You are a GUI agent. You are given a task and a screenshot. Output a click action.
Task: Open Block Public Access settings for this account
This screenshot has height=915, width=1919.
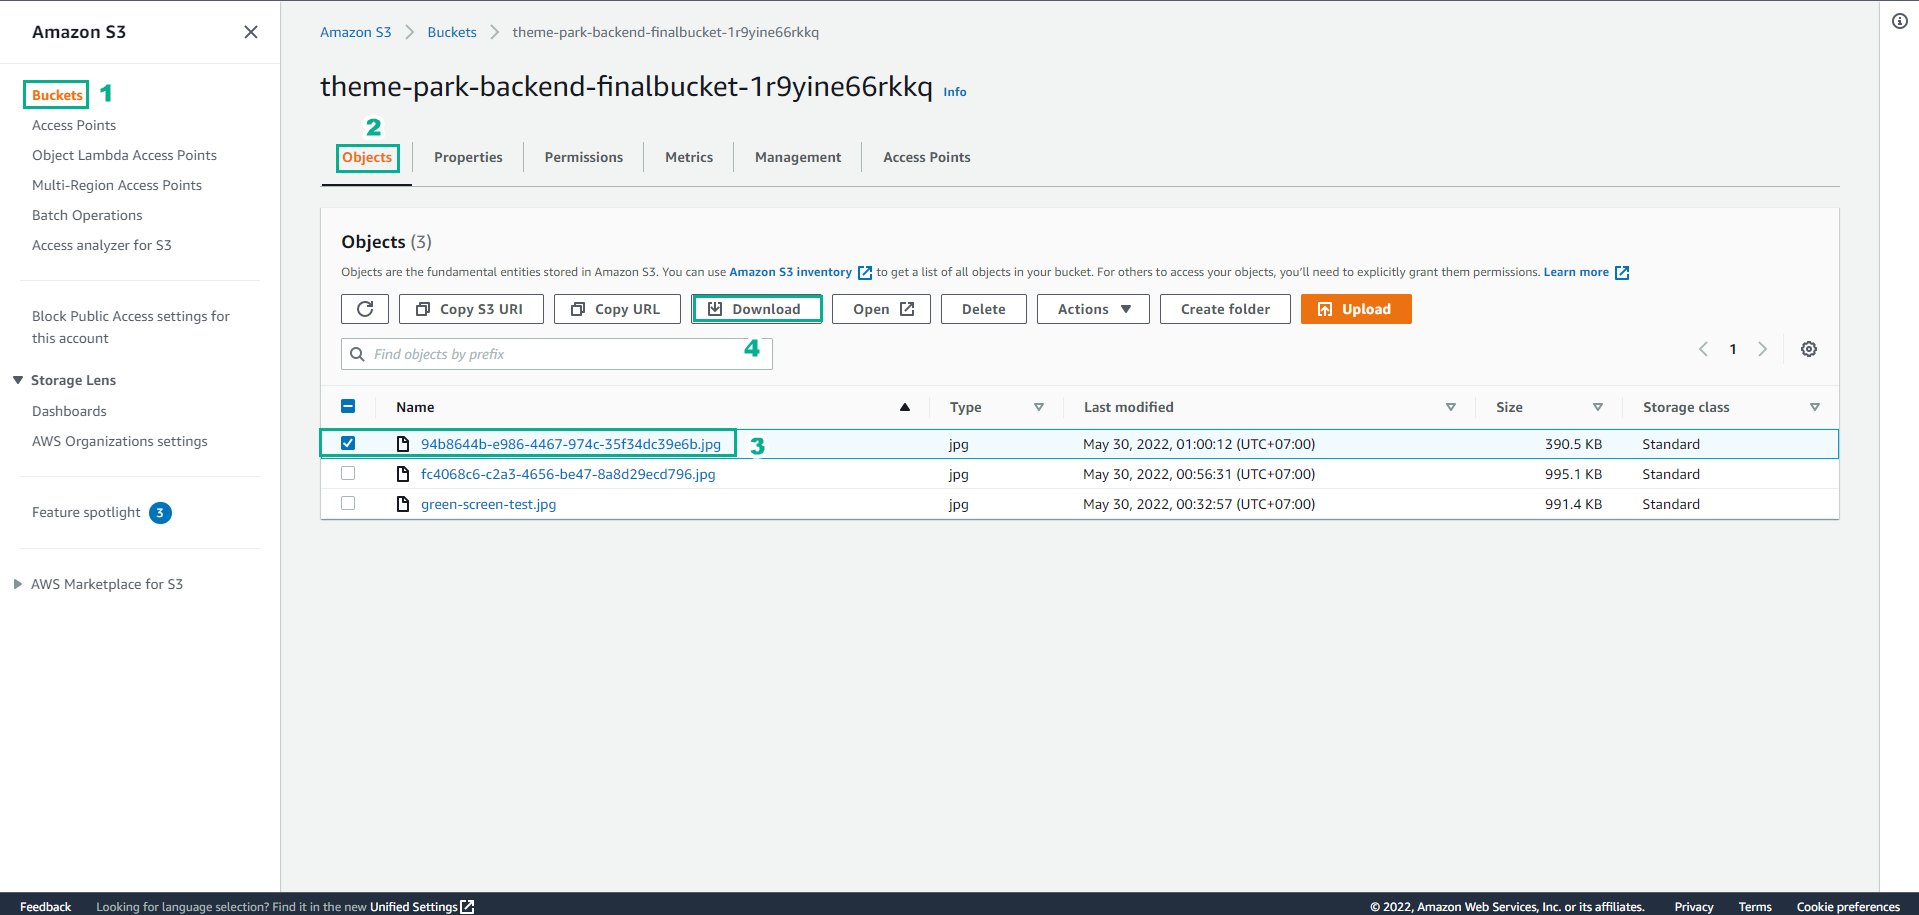tap(131, 327)
